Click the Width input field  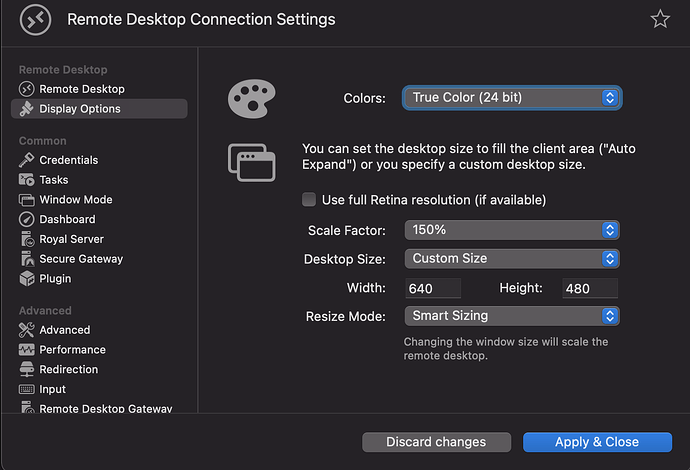[x=433, y=289]
